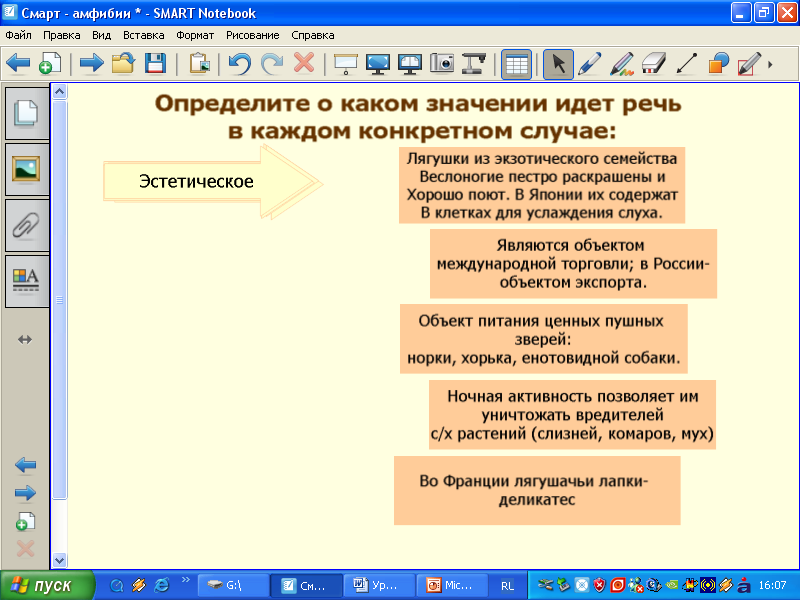
Task: Open the Вставка menu
Action: pos(144,35)
